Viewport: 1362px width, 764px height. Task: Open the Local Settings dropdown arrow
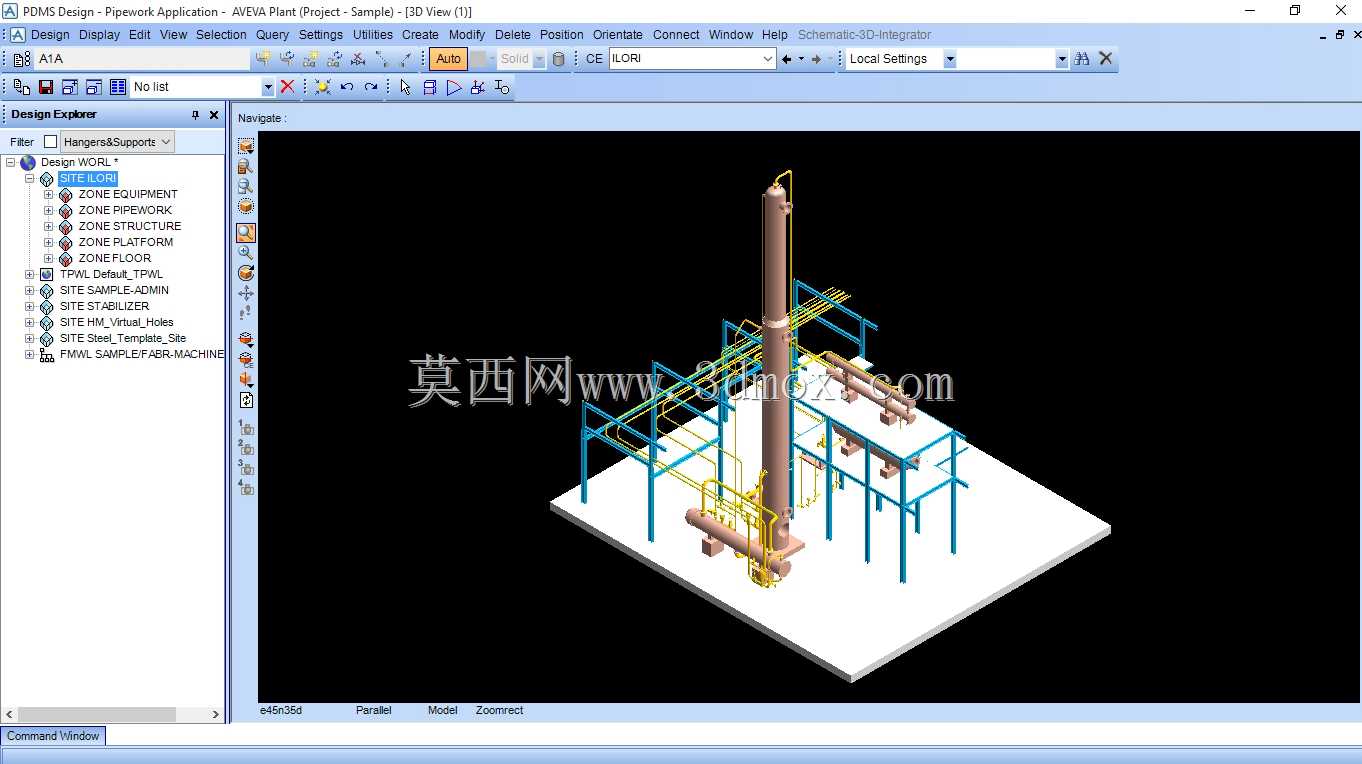coord(950,59)
